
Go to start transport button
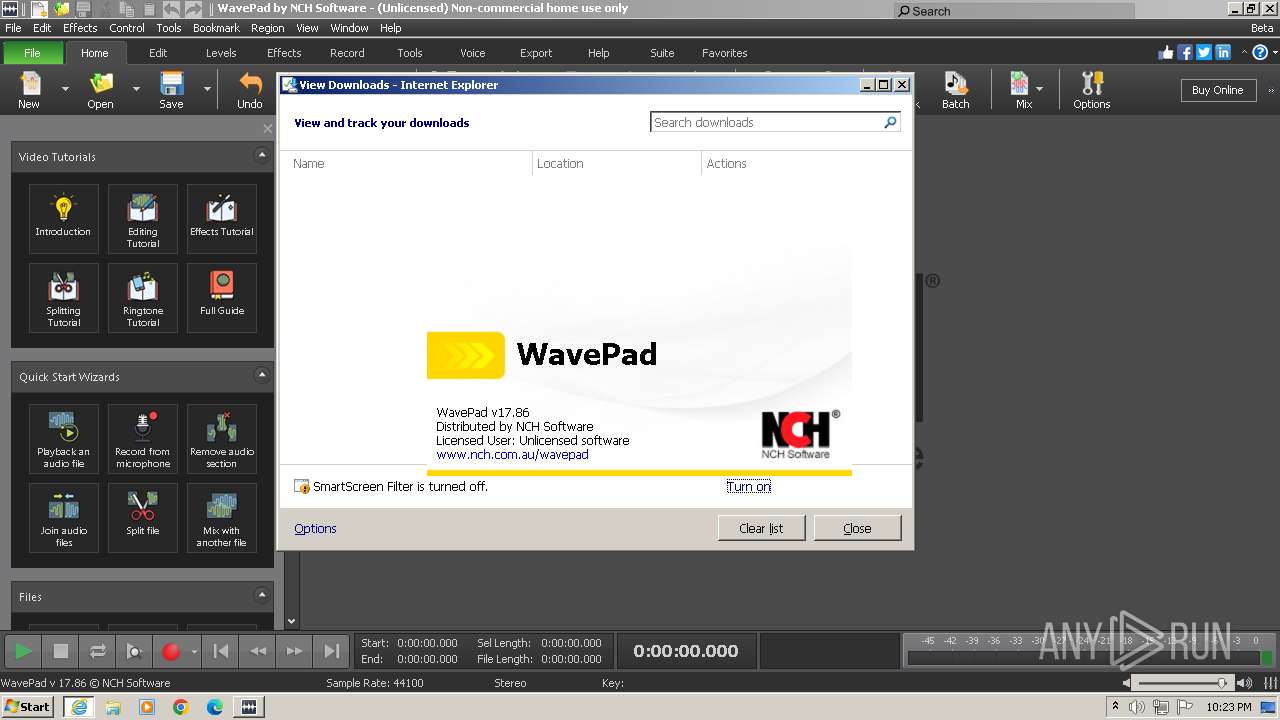click(221, 651)
